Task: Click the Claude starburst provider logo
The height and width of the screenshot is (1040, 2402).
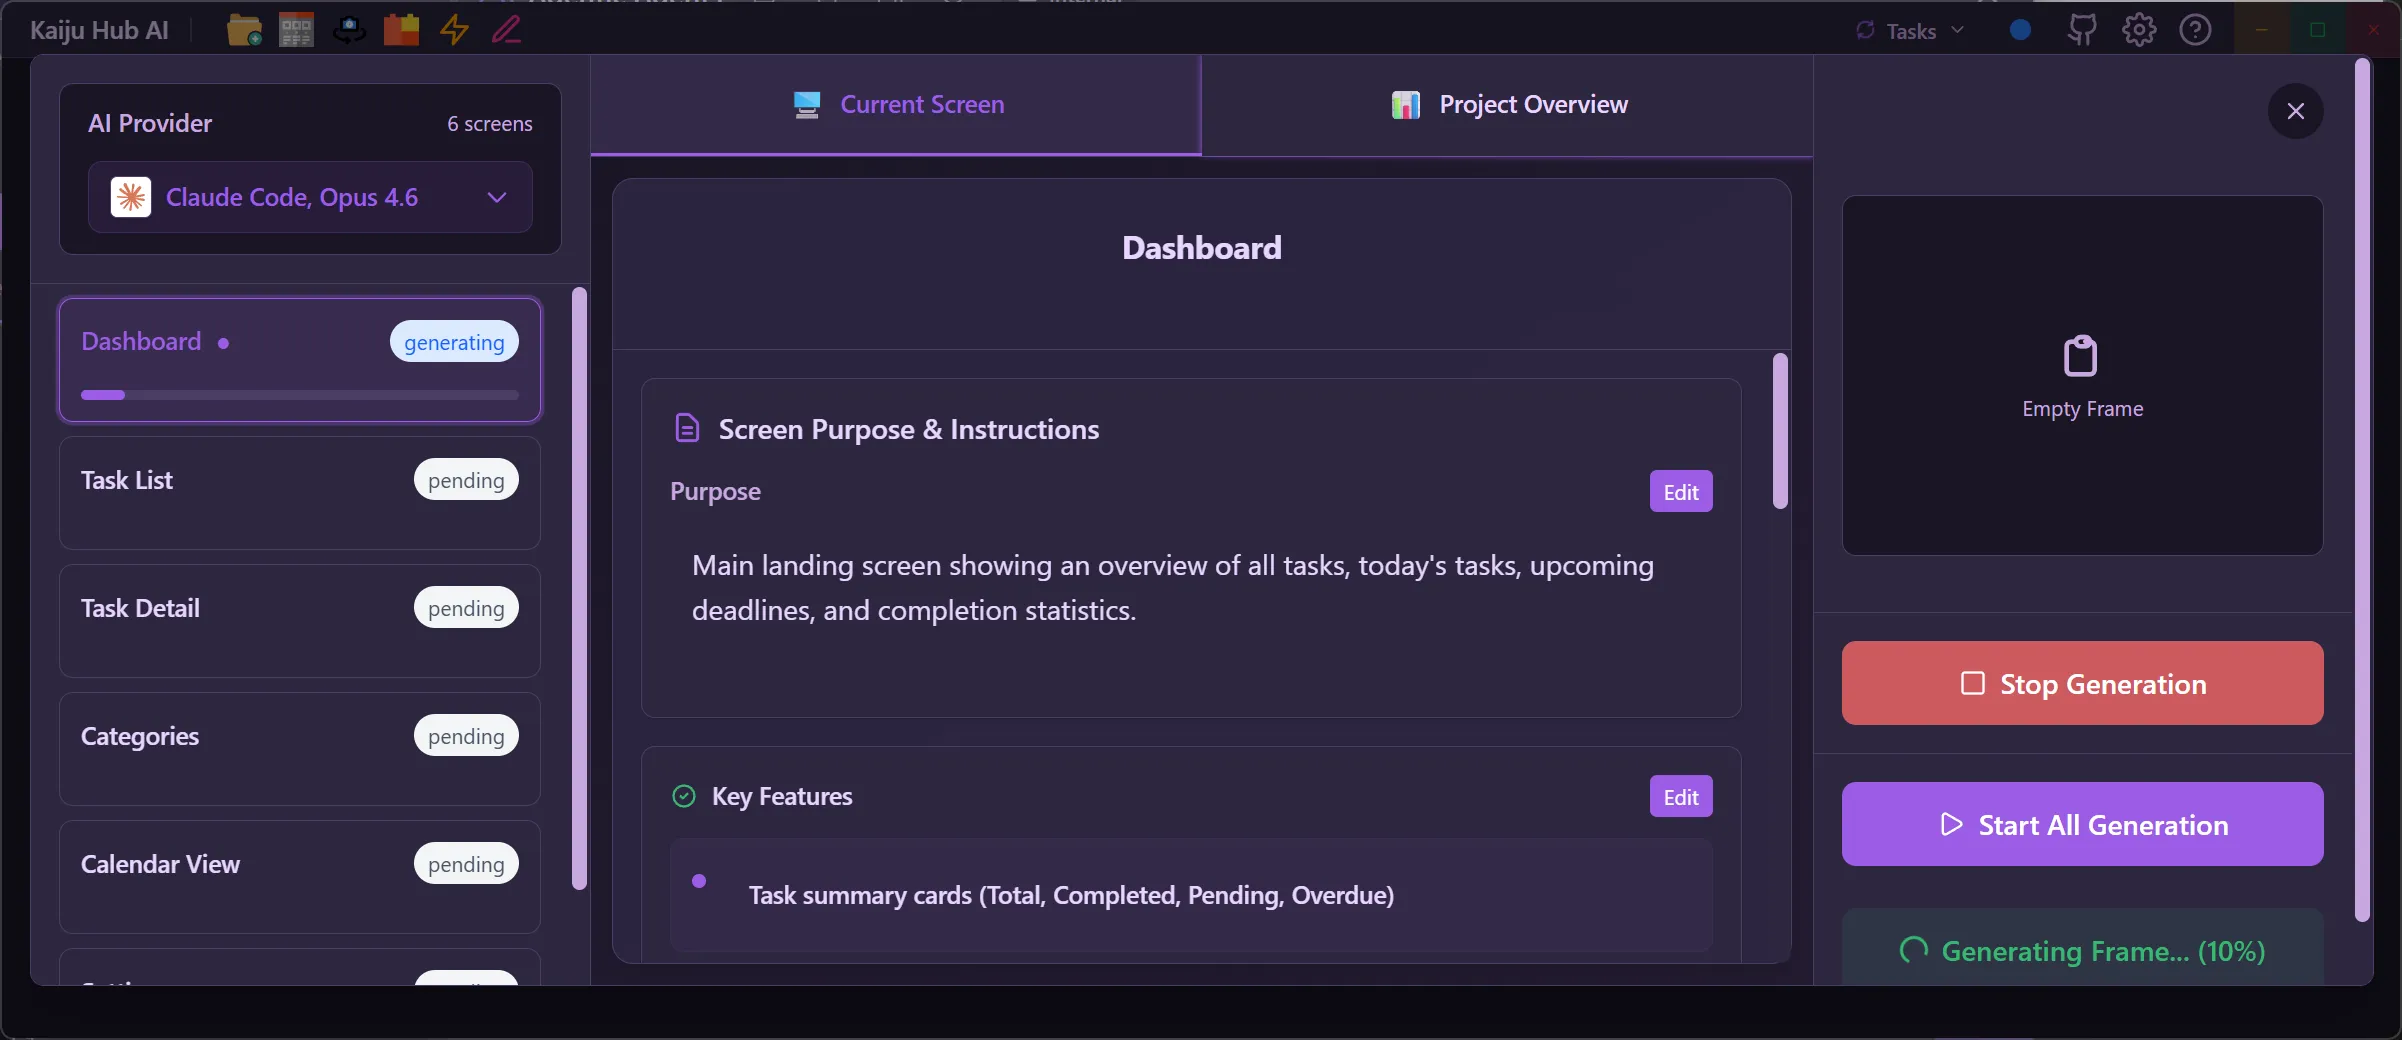Action: tap(131, 197)
